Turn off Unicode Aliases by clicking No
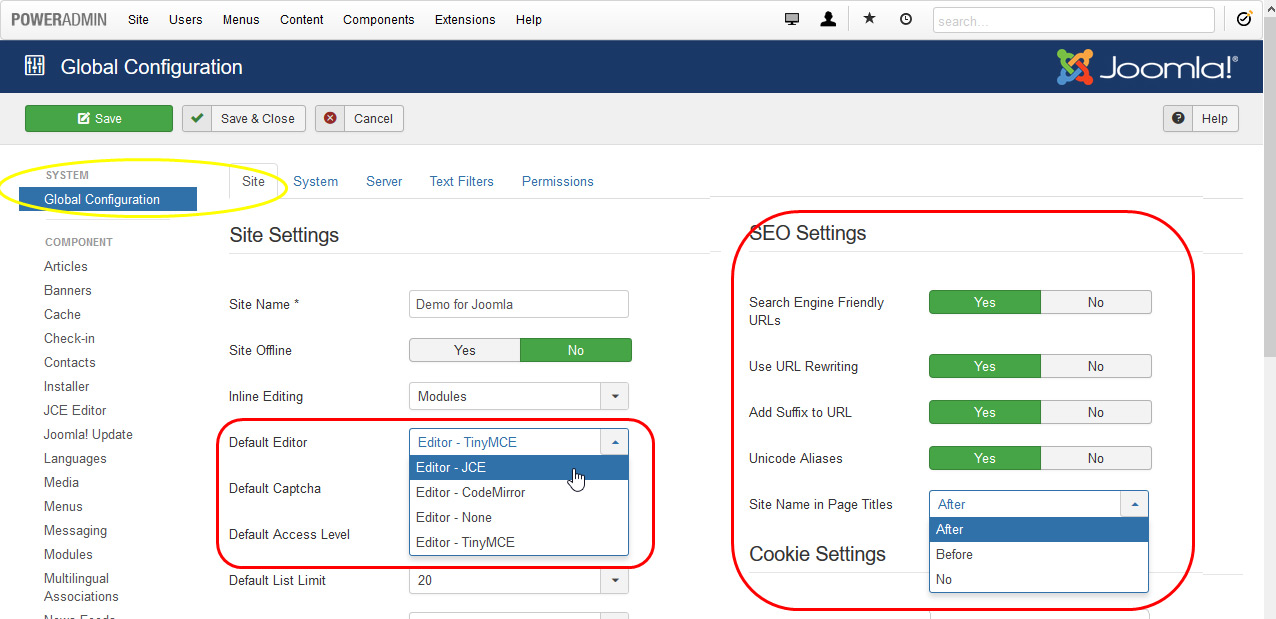Screen dimensions: 1276x619 click(x=1095, y=458)
